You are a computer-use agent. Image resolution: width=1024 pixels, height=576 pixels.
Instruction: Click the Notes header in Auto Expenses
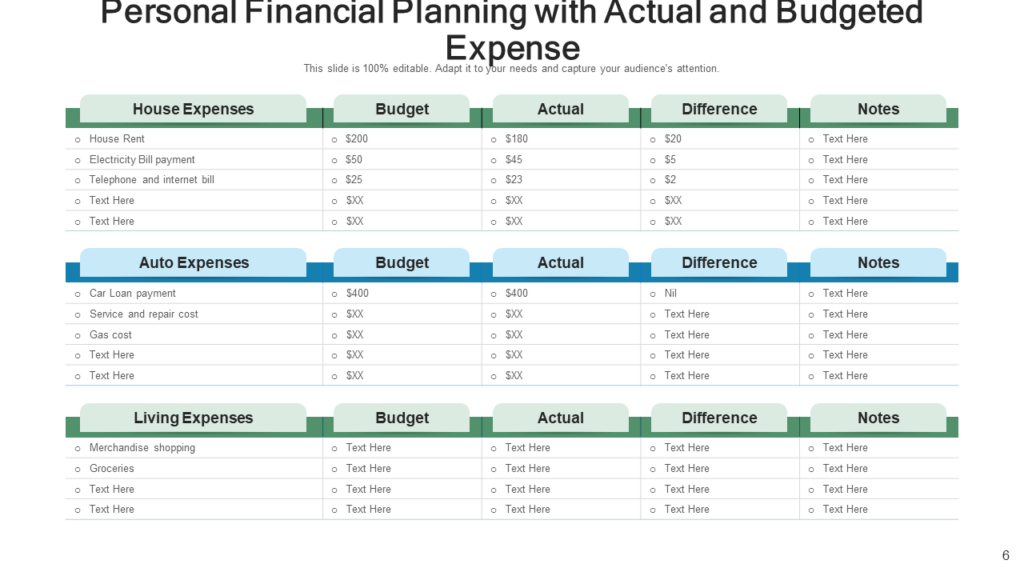pyautogui.click(x=878, y=263)
